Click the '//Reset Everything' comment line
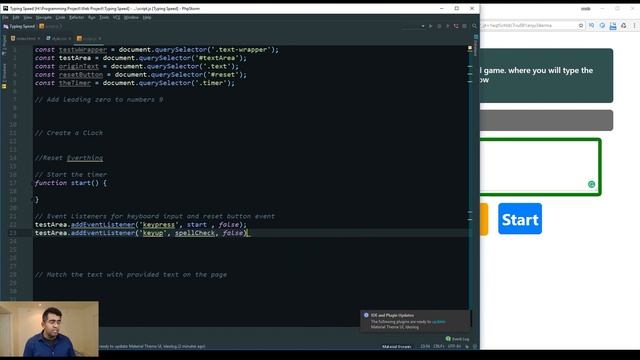Screen dimensions: 640x360 point(69,158)
